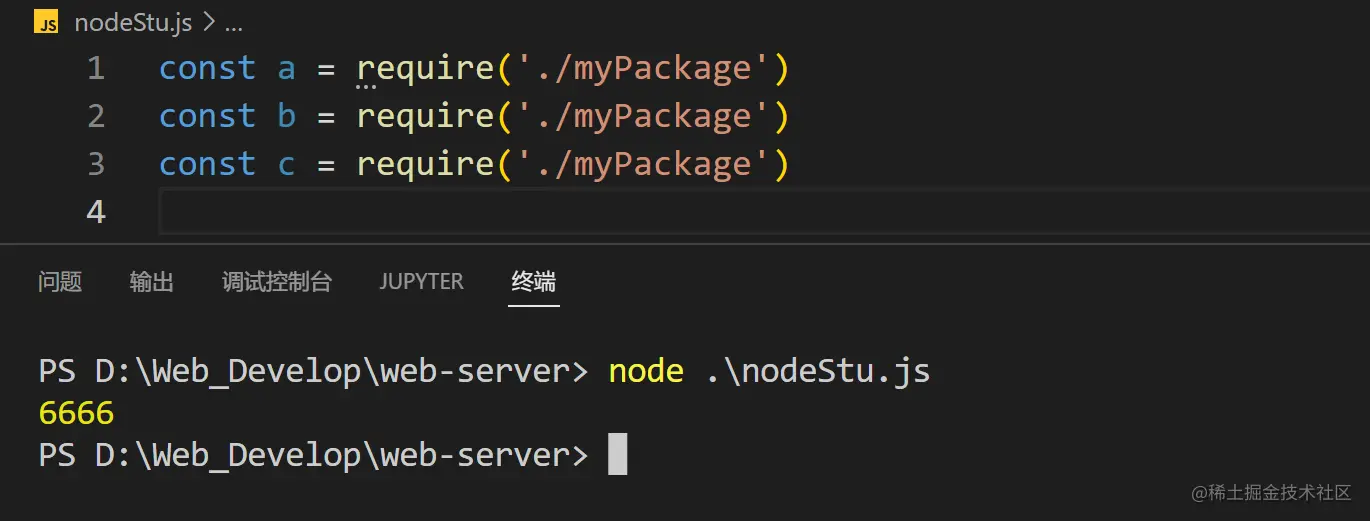The image size is (1370, 521).
Task: Click the 稀土掘金技术社区 watermark
Action: pos(1270,492)
